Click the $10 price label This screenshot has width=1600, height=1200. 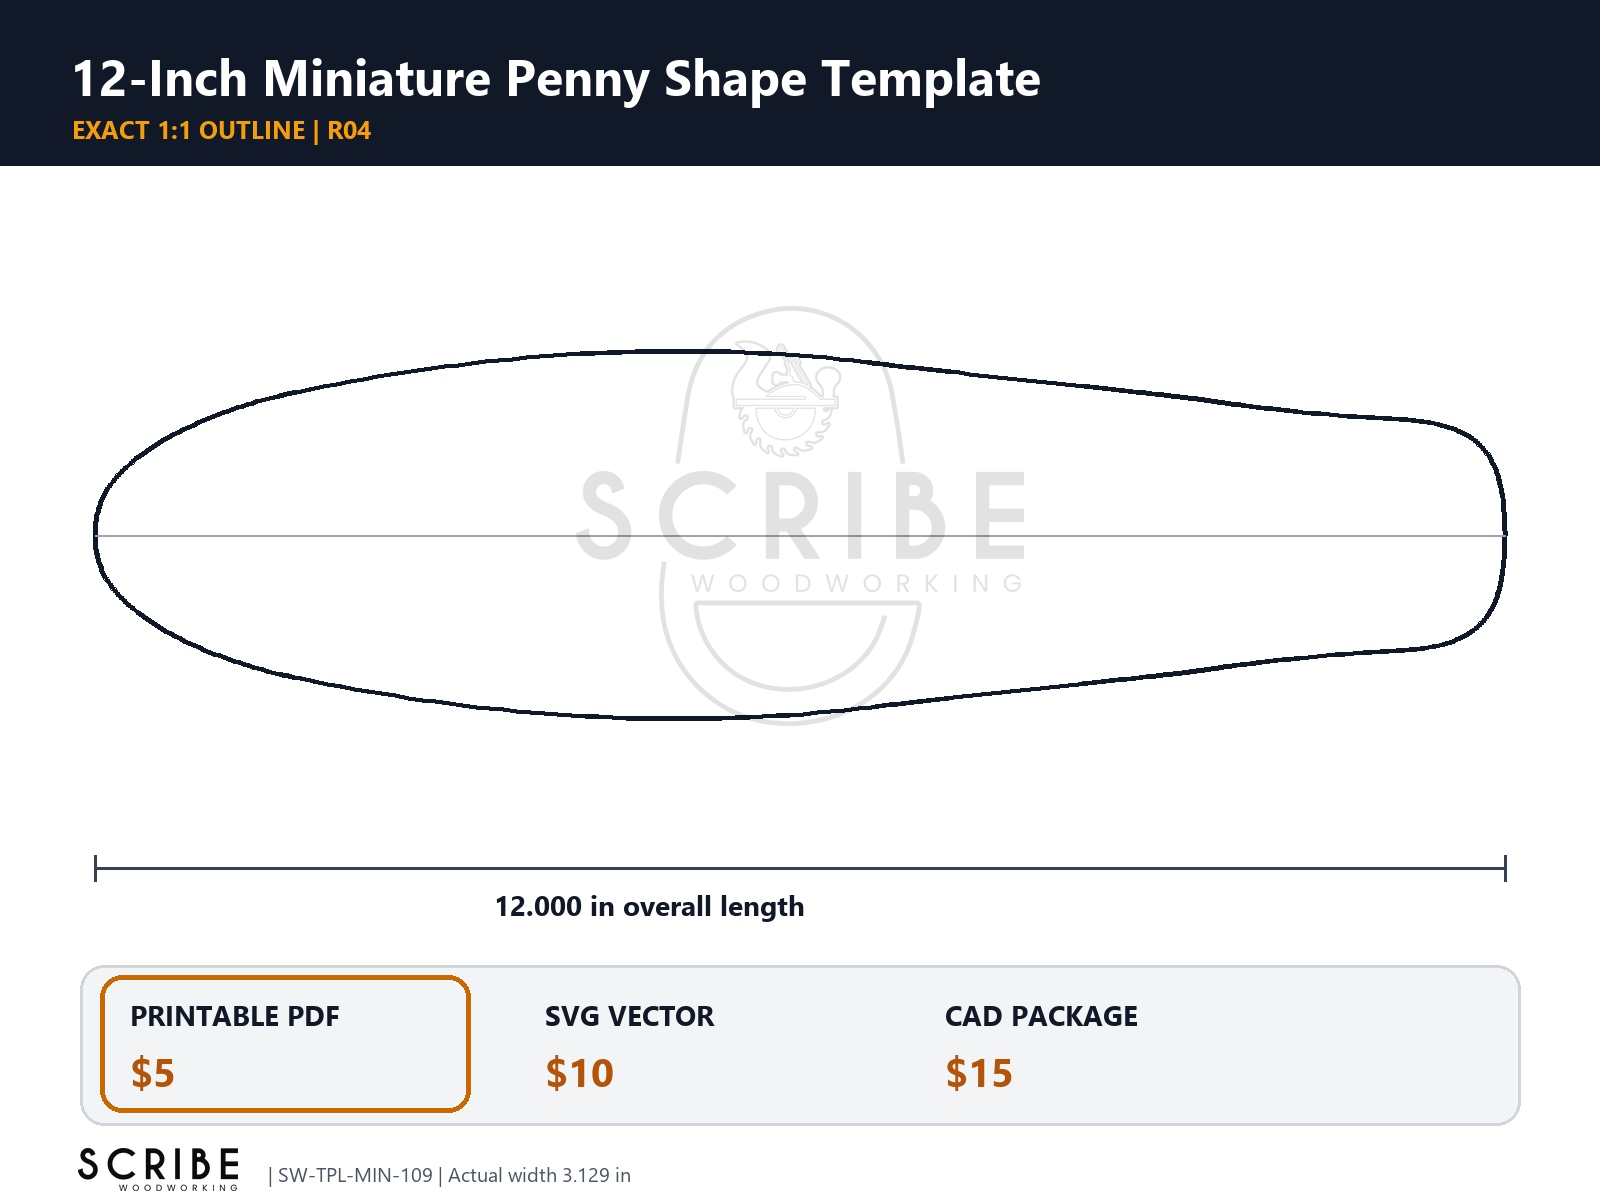click(x=580, y=1073)
